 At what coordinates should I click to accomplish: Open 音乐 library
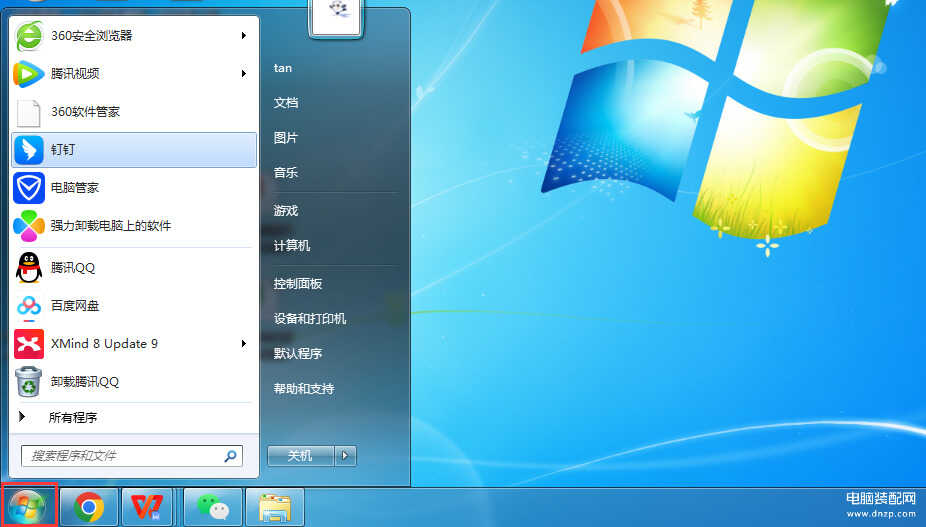286,173
